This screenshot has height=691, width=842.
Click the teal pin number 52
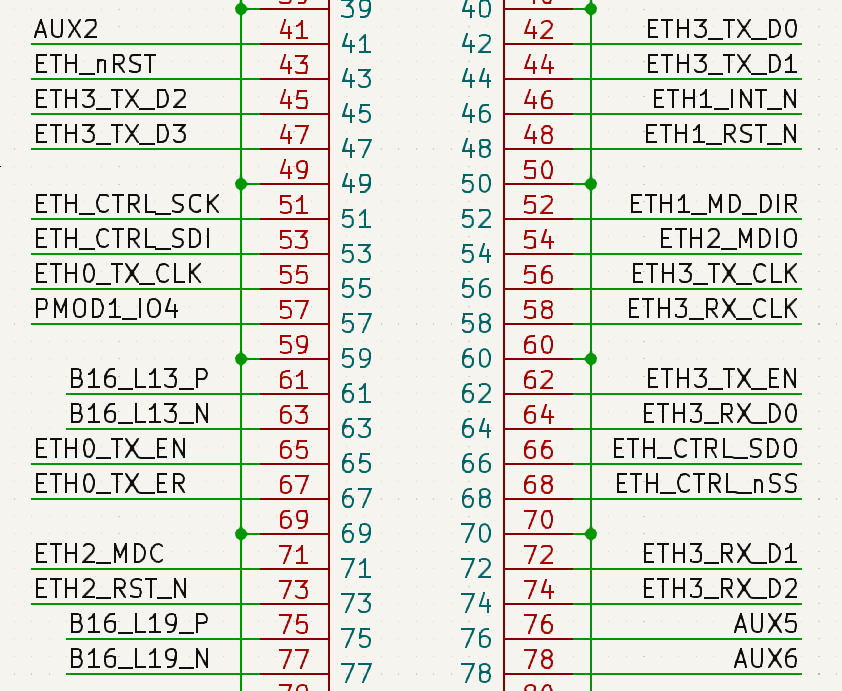coord(476,219)
